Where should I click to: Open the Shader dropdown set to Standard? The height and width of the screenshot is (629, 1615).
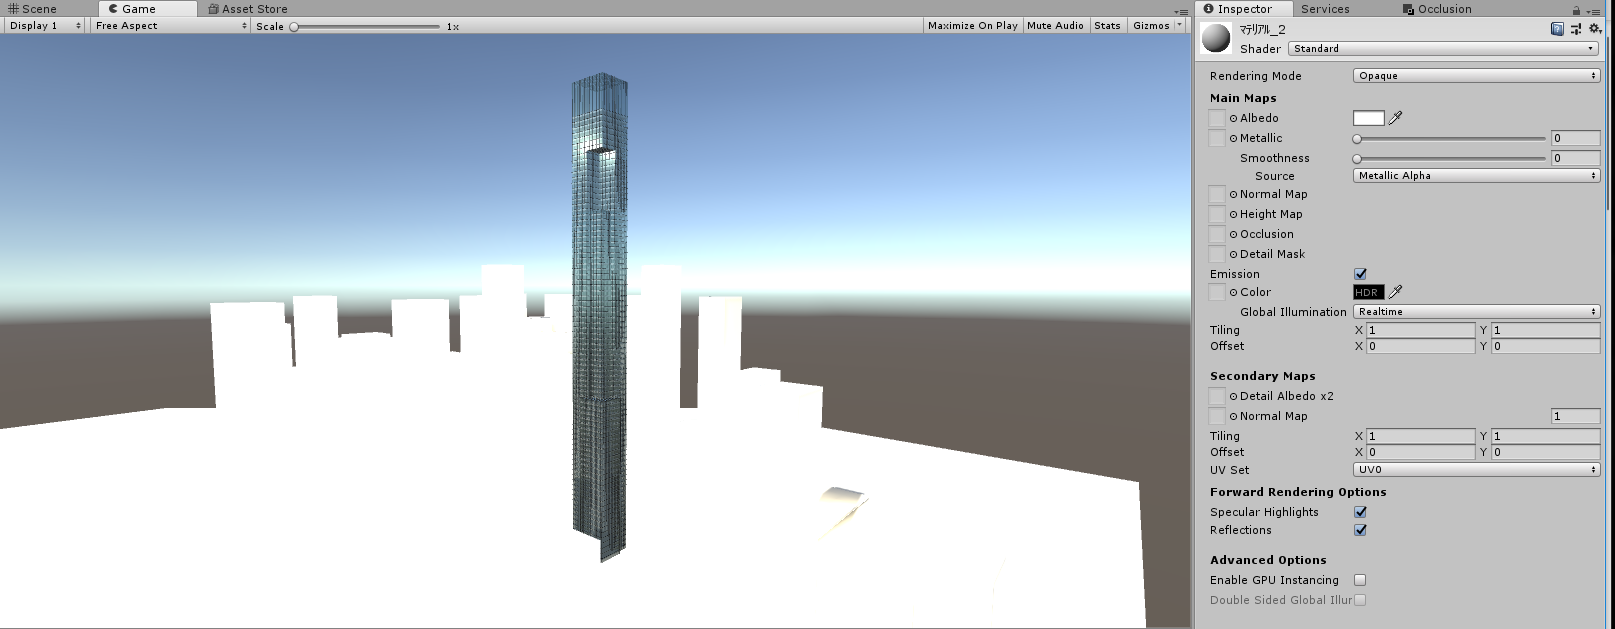[x=1443, y=48]
